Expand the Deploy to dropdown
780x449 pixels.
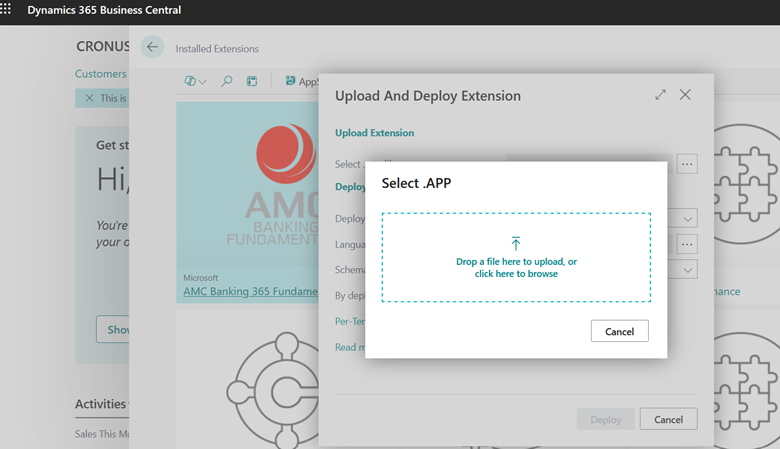[x=688, y=218]
